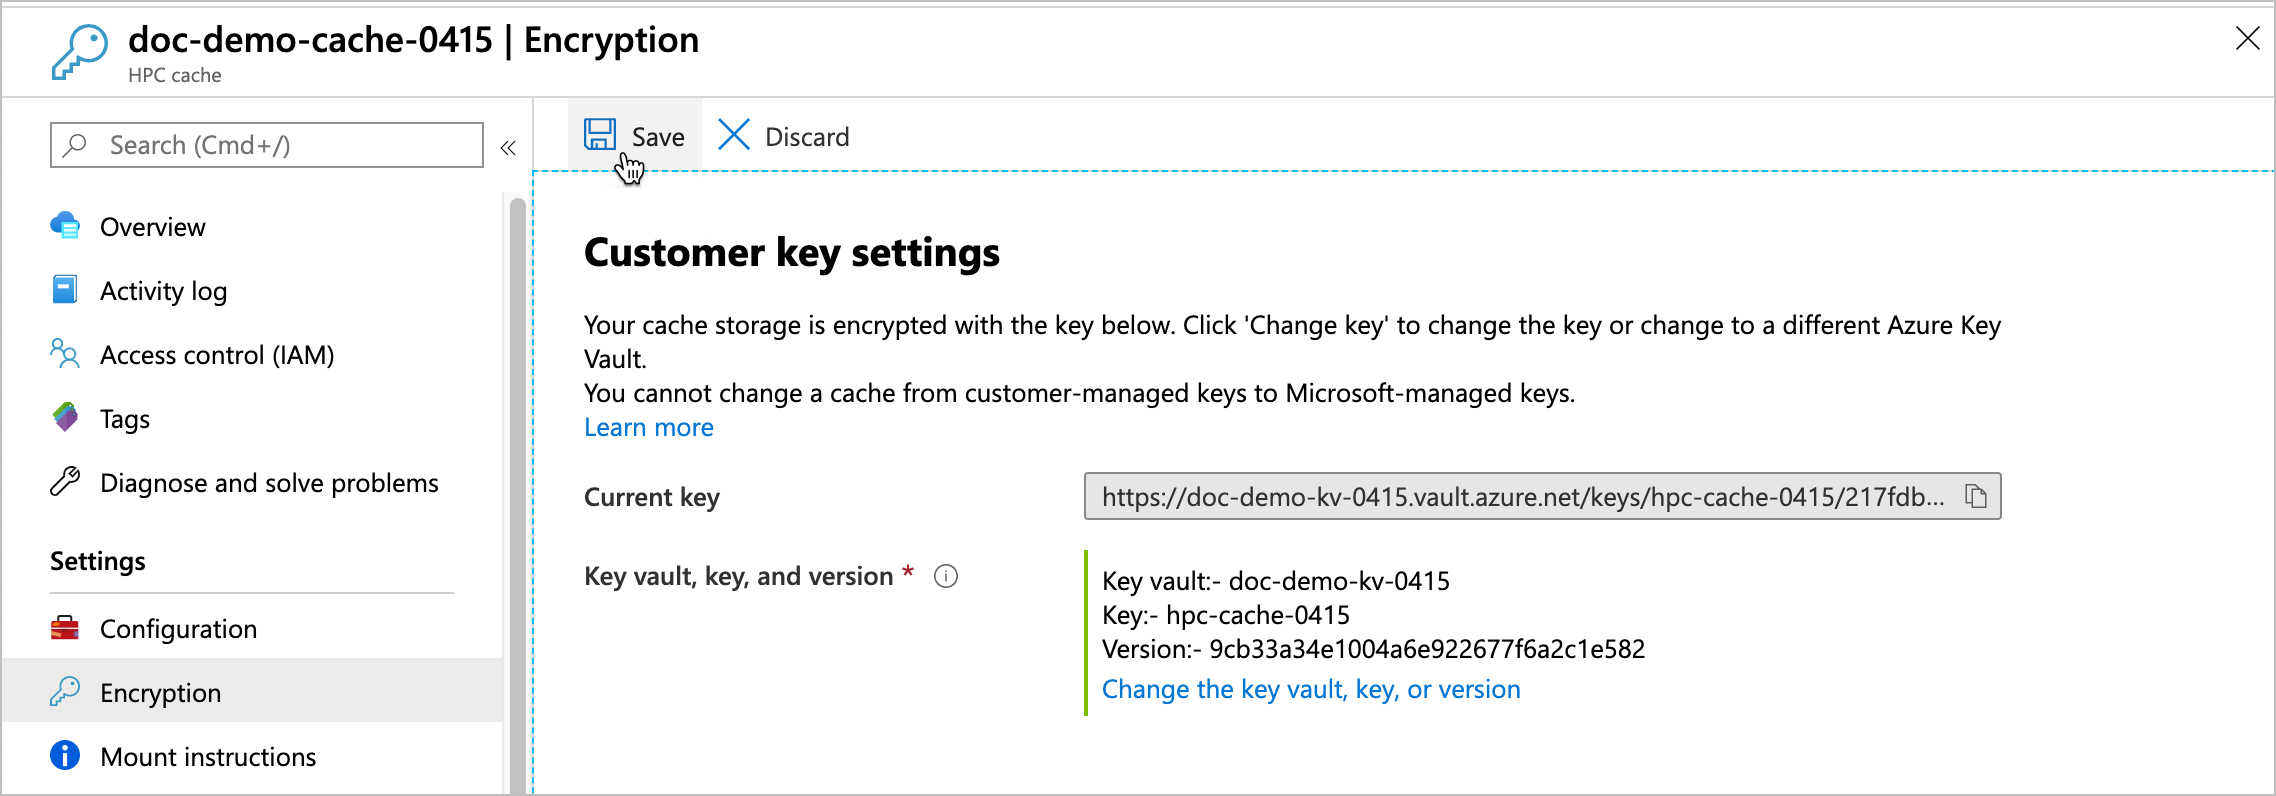The image size is (2276, 796).
Task: Click the Discard X icon
Action: point(734,135)
